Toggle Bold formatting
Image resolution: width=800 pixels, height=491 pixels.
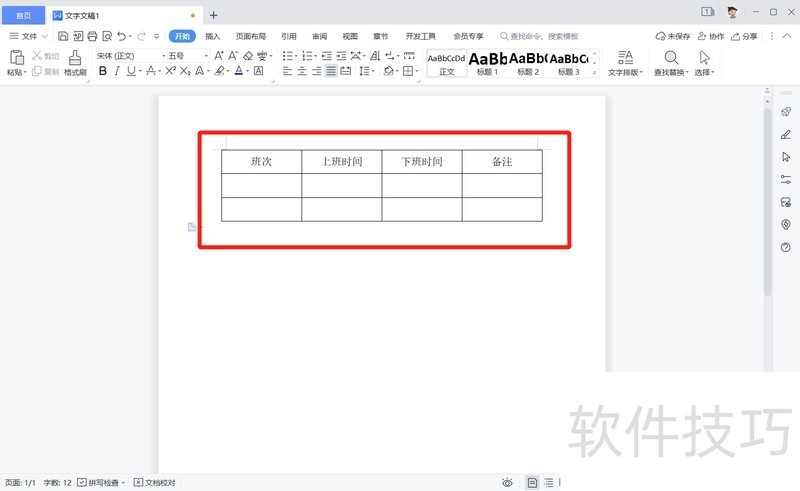coord(103,71)
